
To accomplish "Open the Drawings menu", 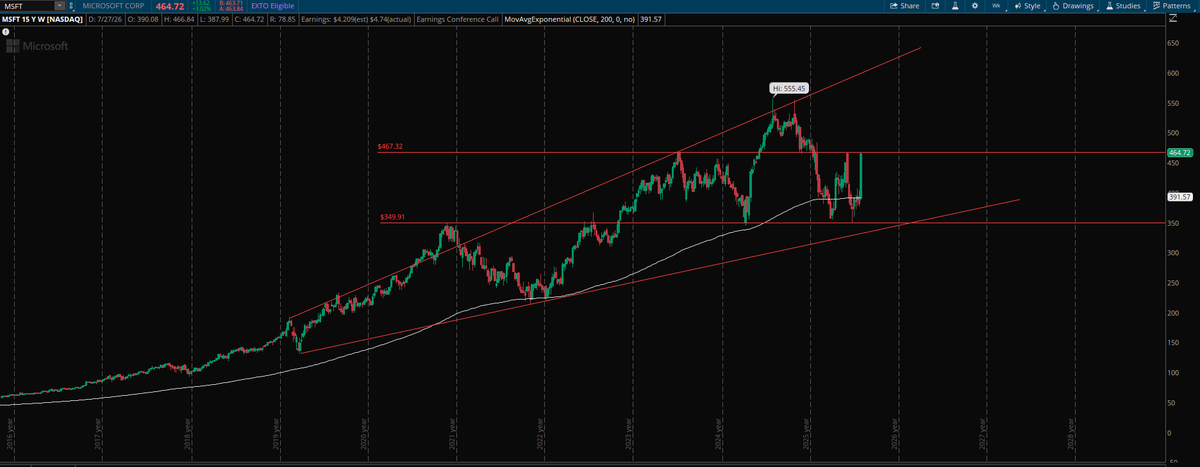I will click(1073, 6).
